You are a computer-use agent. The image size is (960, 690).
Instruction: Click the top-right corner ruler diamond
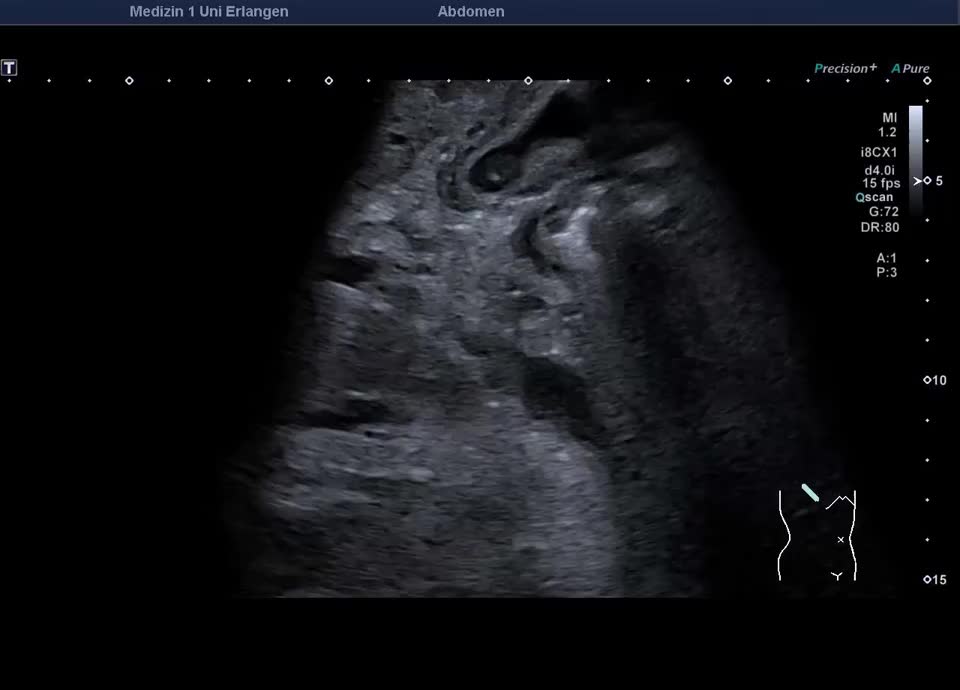pyautogui.click(x=927, y=80)
